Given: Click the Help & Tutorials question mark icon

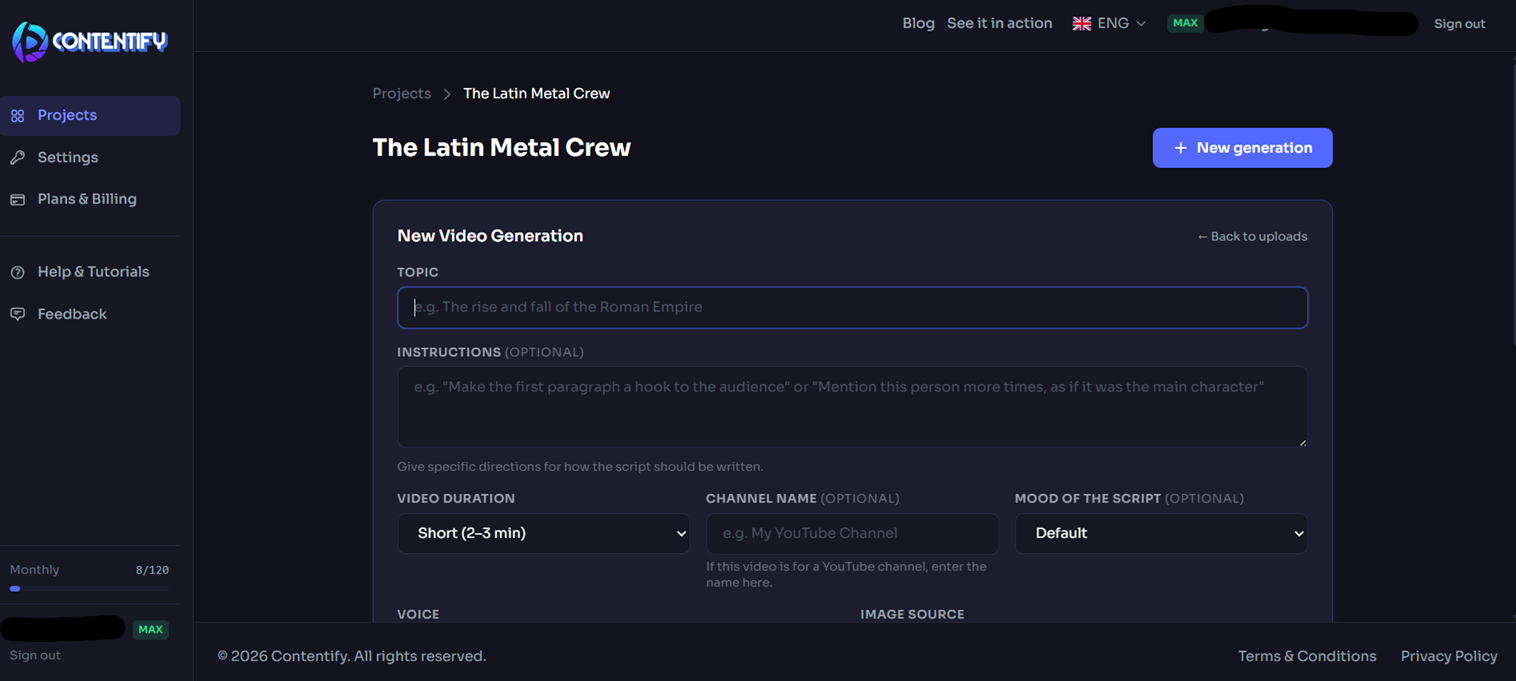Looking at the screenshot, I should click(x=17, y=271).
